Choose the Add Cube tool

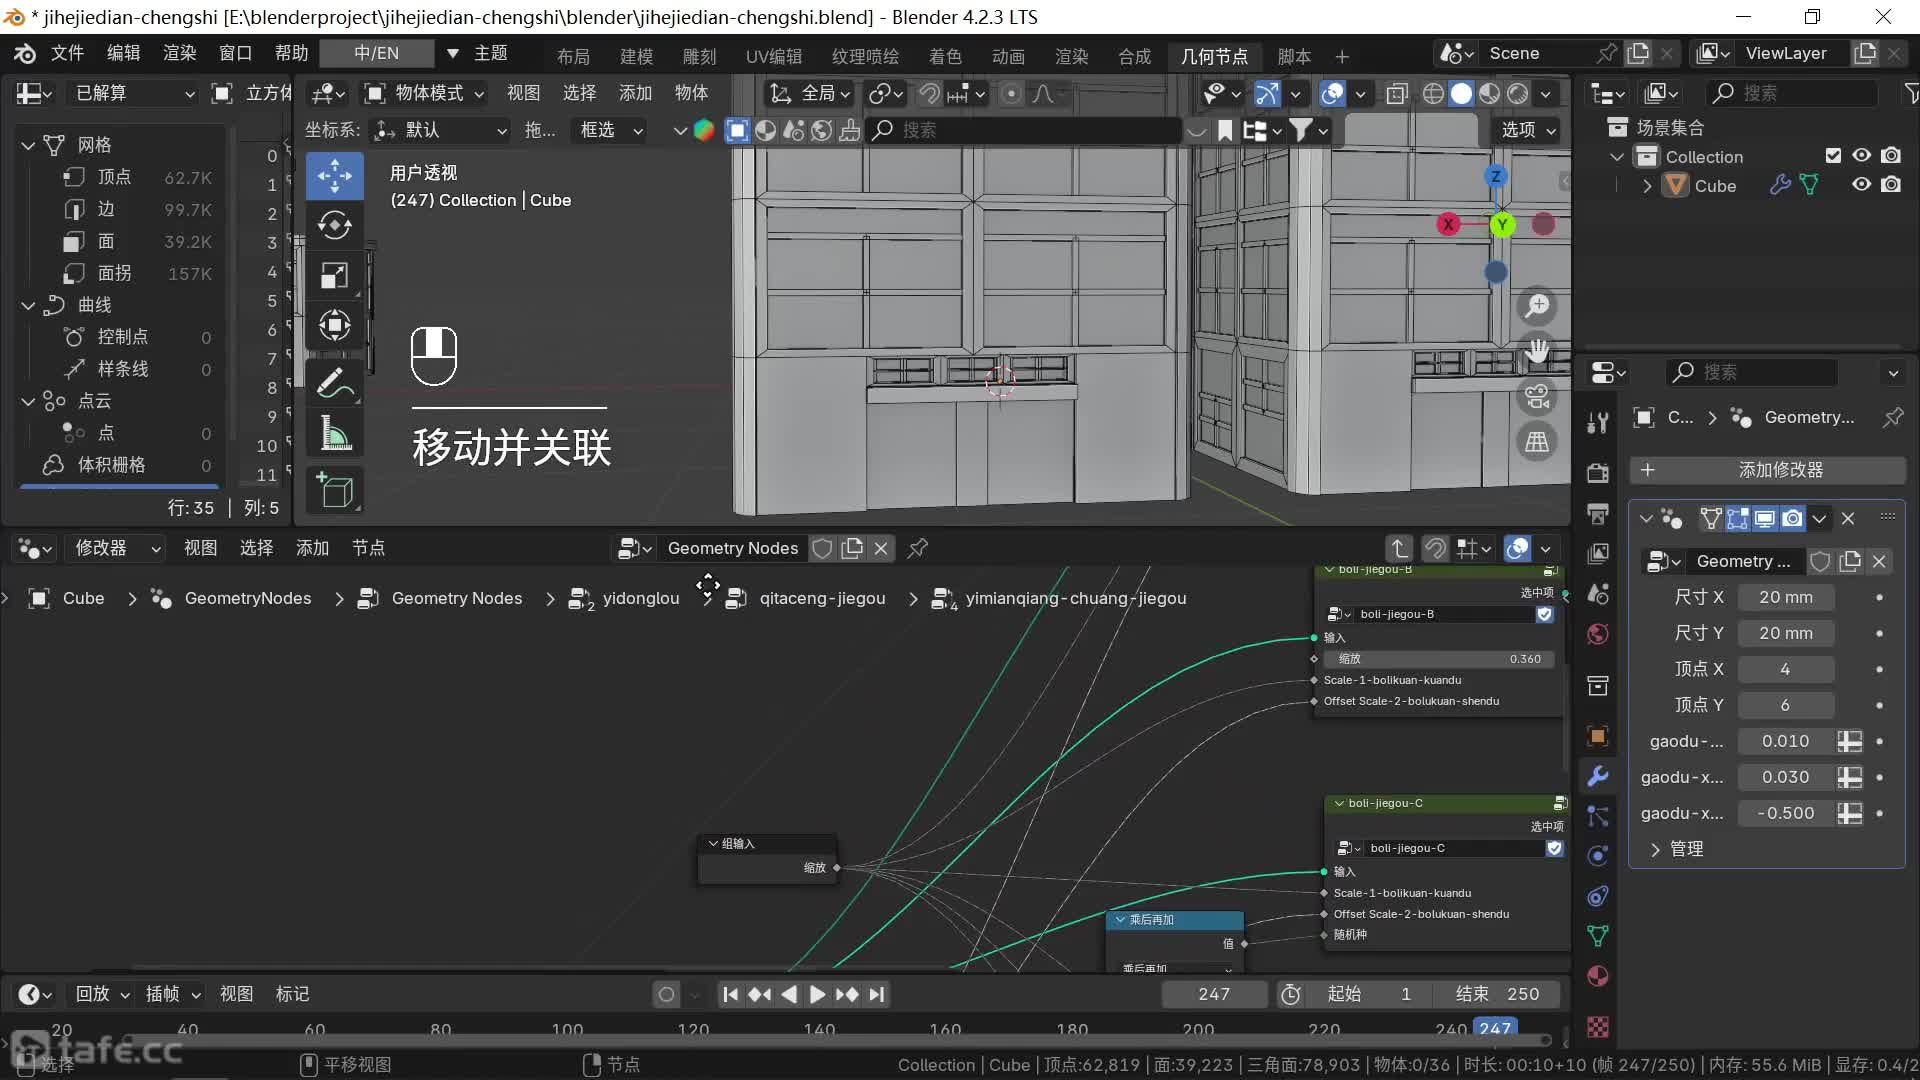pyautogui.click(x=334, y=490)
